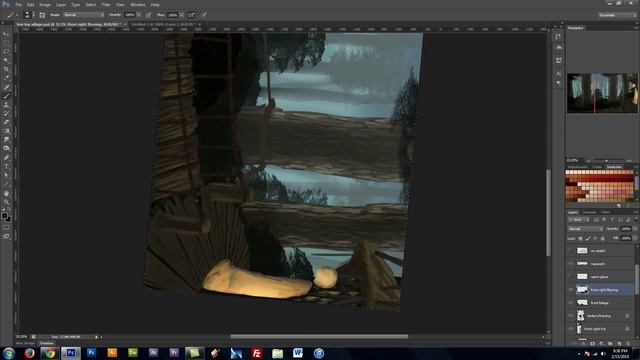The height and width of the screenshot is (360, 640).
Task: Open the layer filter Kind dropdown
Action: [578, 220]
